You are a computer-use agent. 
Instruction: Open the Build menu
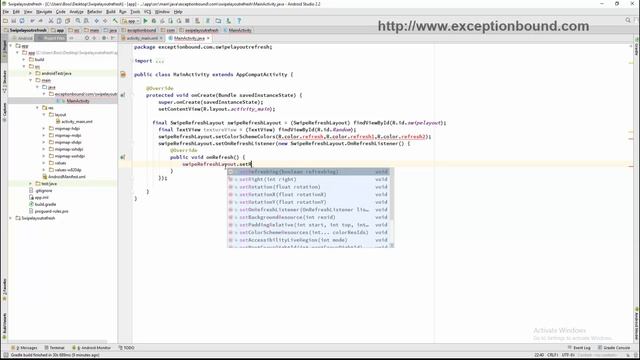coord(111,12)
